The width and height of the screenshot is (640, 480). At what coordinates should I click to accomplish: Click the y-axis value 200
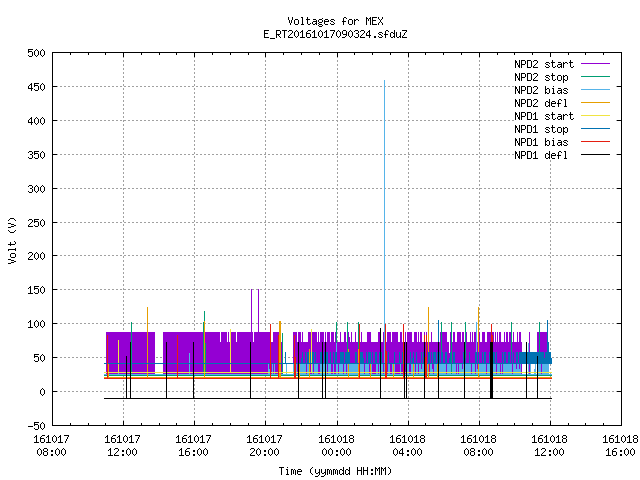click(x=36, y=256)
